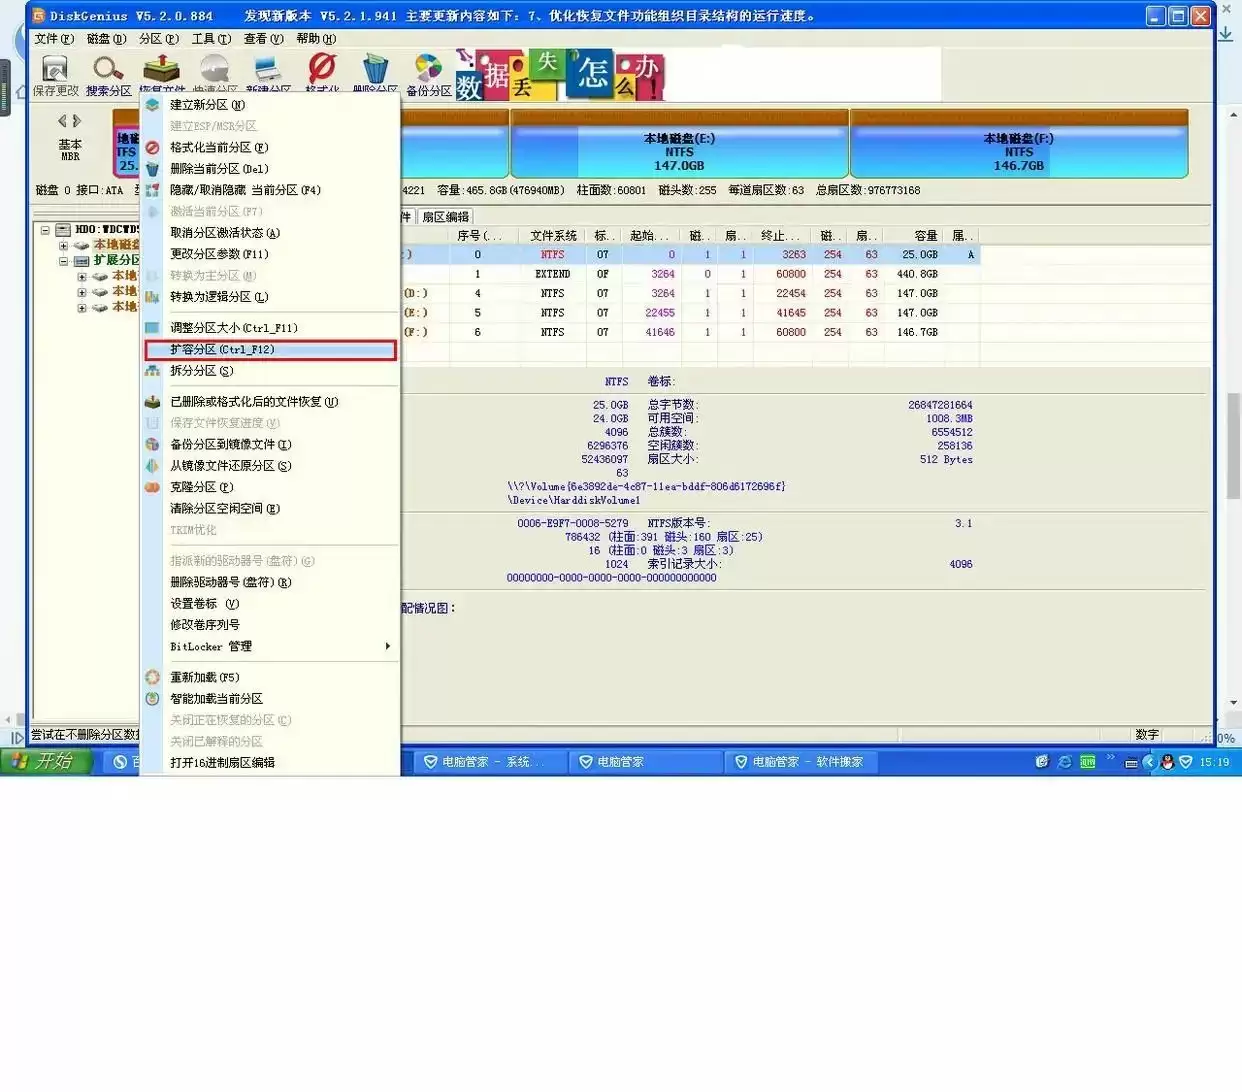Collapse the HD0 disk tree node
The image size is (1242, 1092).
45,230
